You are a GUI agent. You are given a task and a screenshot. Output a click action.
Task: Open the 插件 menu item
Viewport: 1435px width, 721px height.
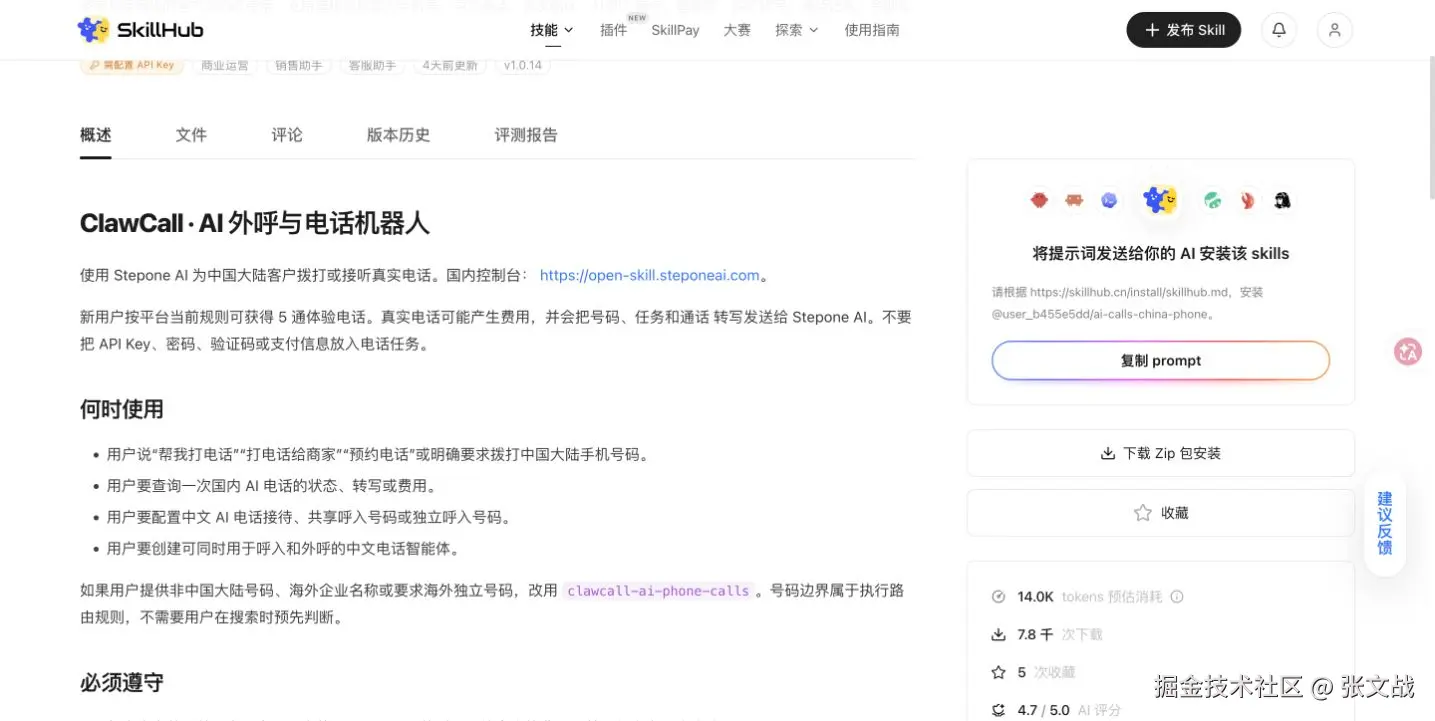[613, 30]
